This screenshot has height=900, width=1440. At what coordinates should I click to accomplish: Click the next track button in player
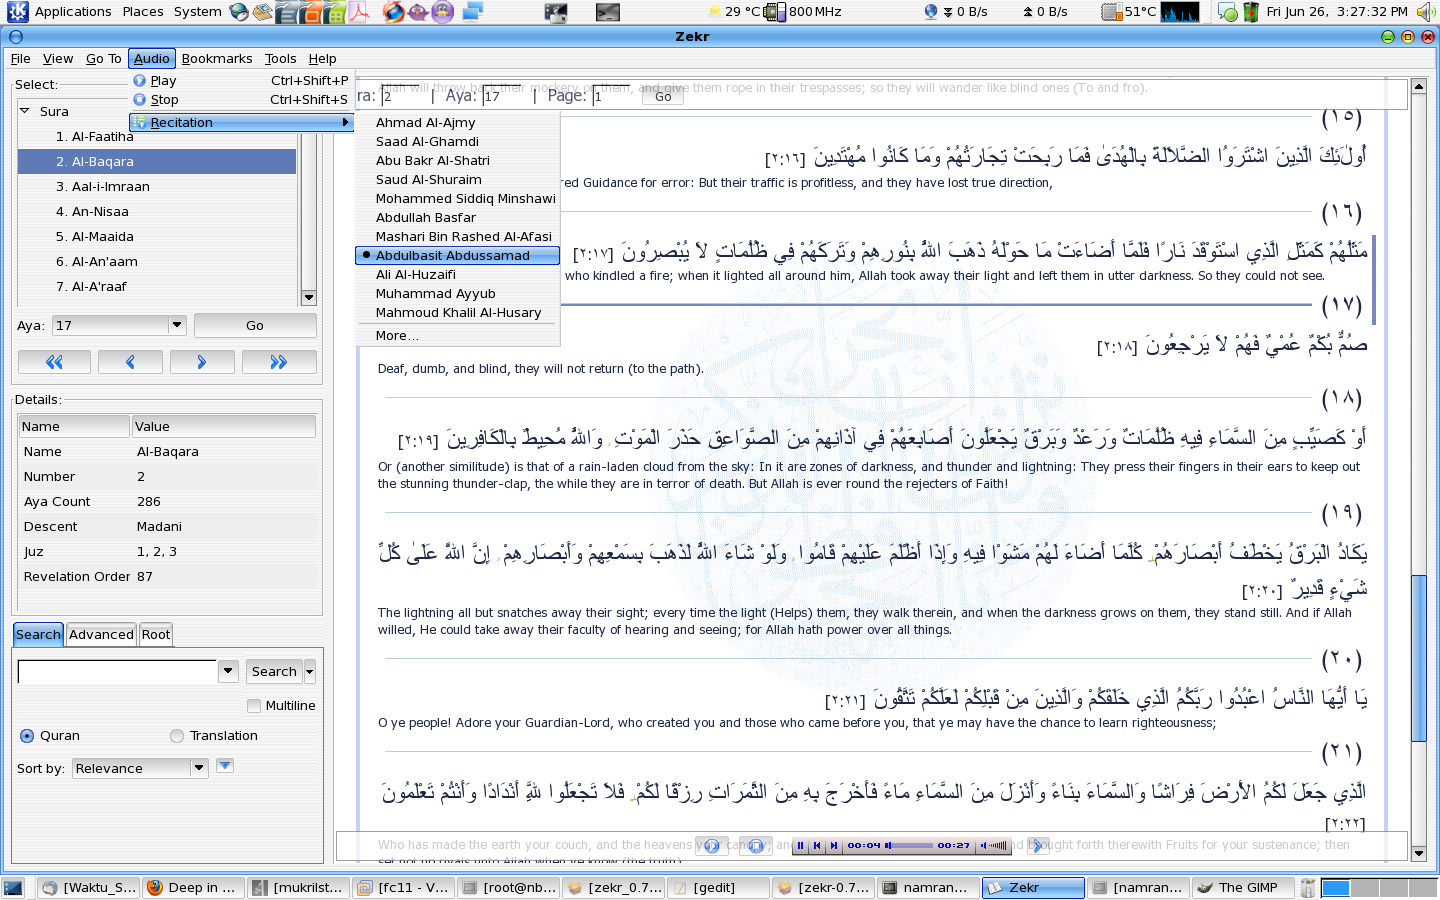coord(834,846)
